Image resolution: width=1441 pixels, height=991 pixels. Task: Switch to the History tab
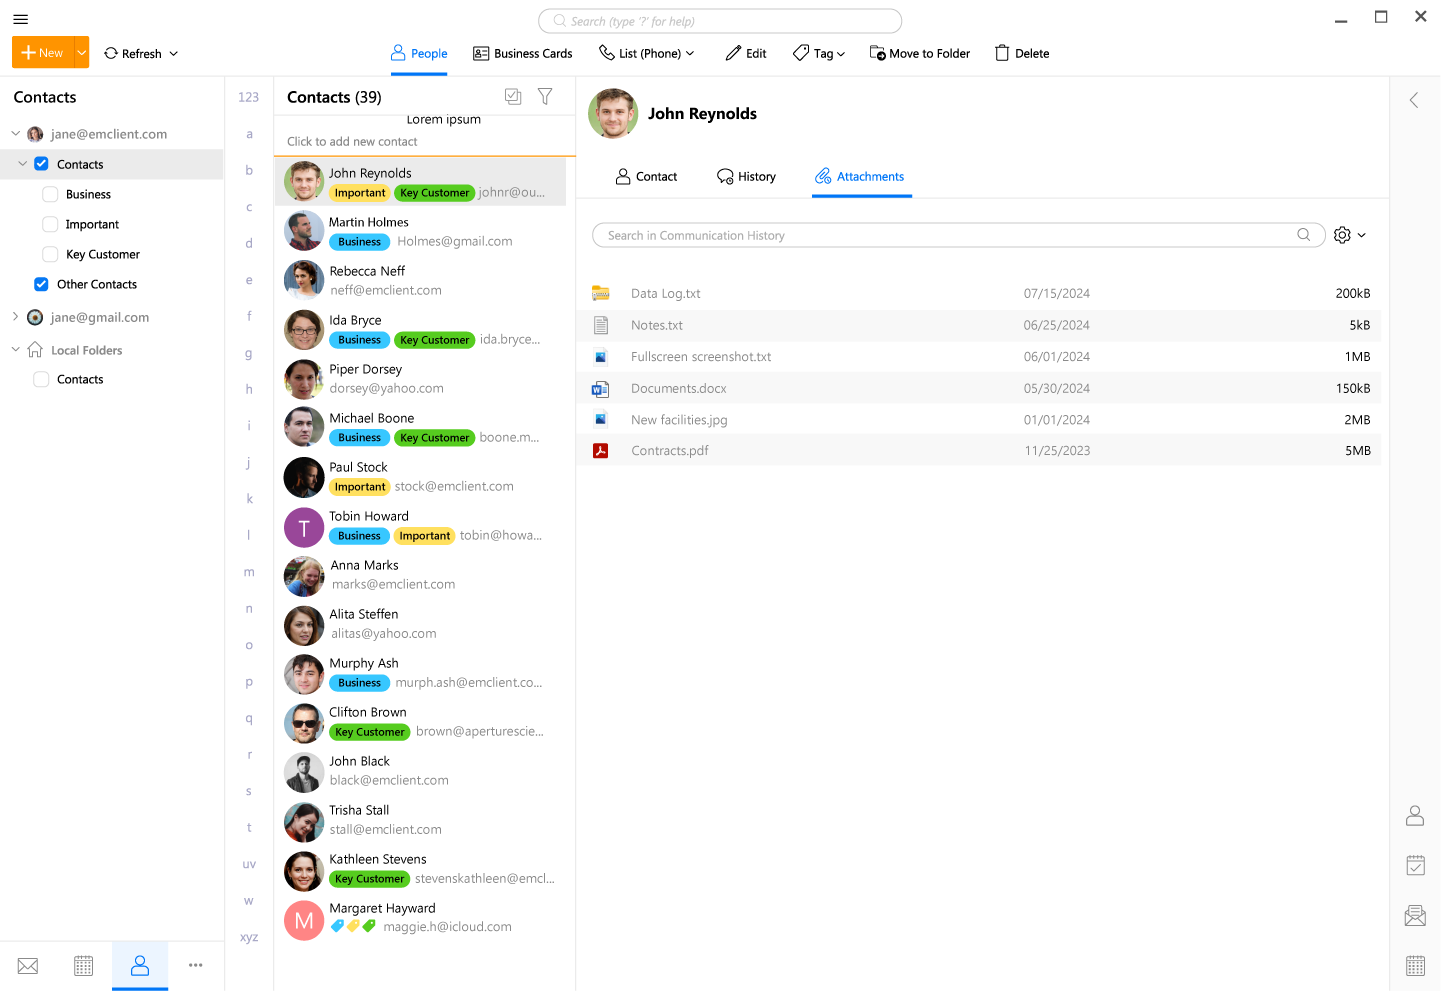(746, 177)
